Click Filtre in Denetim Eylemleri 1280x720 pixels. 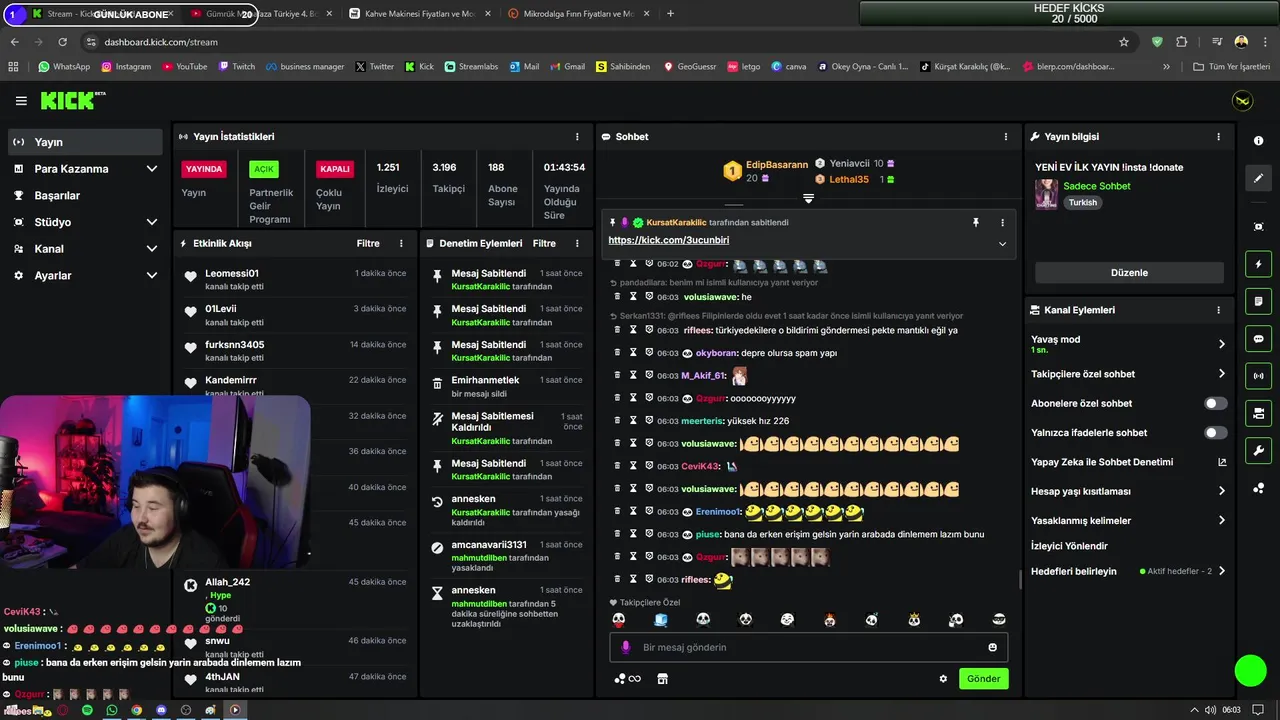[544, 243]
